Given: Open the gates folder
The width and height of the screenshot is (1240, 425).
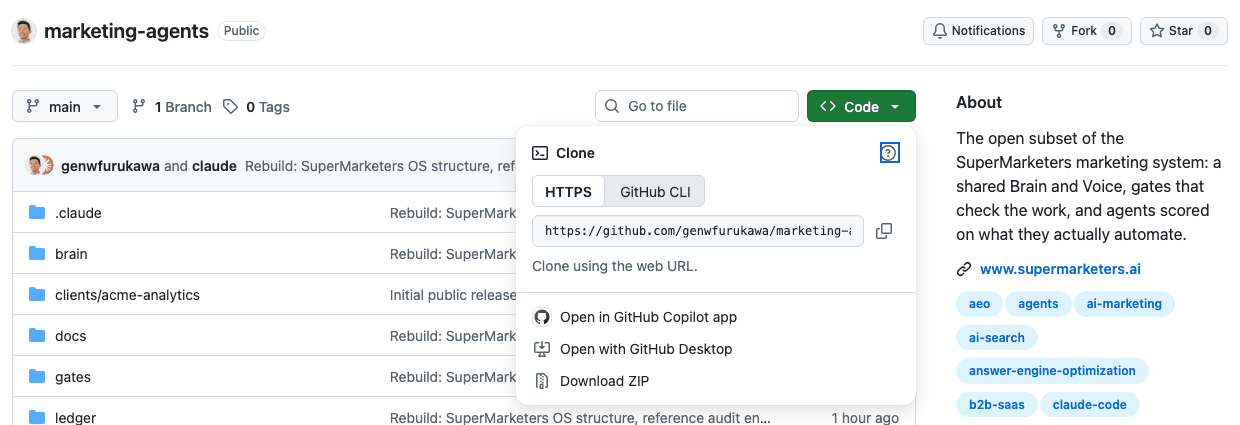Looking at the screenshot, I should click(73, 377).
